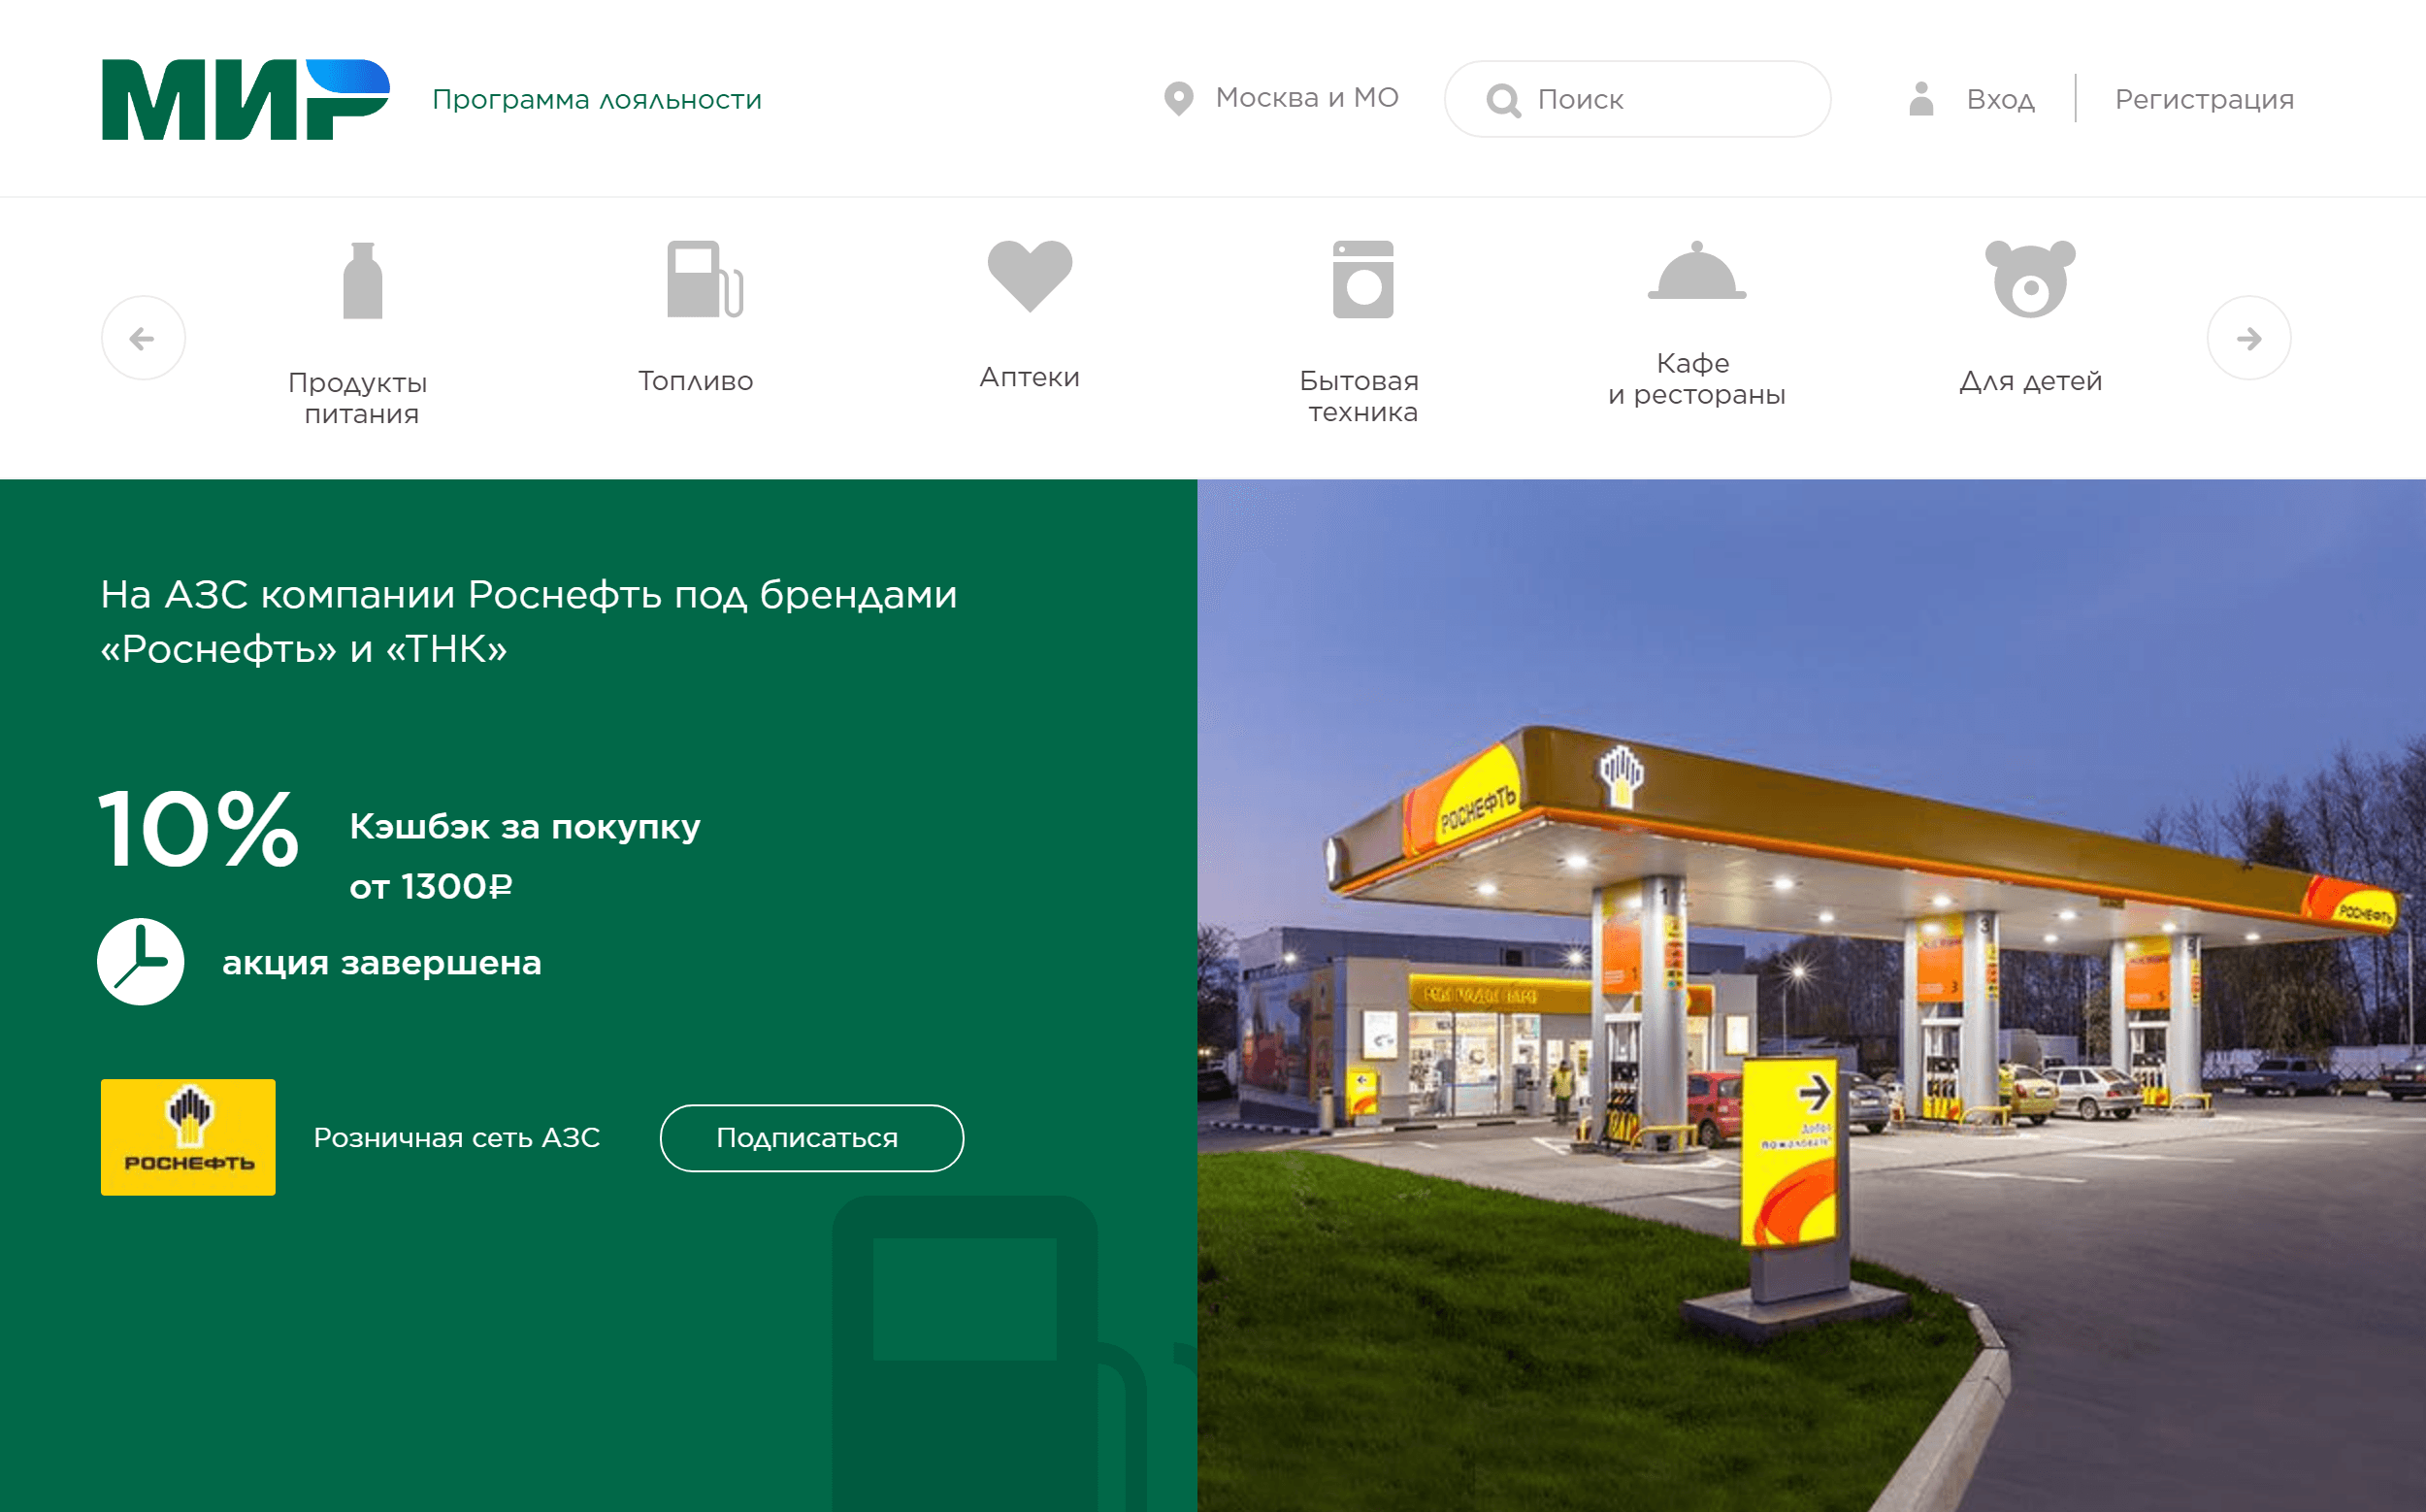The image size is (2426, 1512).
Task: Click the clock icon near акция завершена
Action: (141, 962)
